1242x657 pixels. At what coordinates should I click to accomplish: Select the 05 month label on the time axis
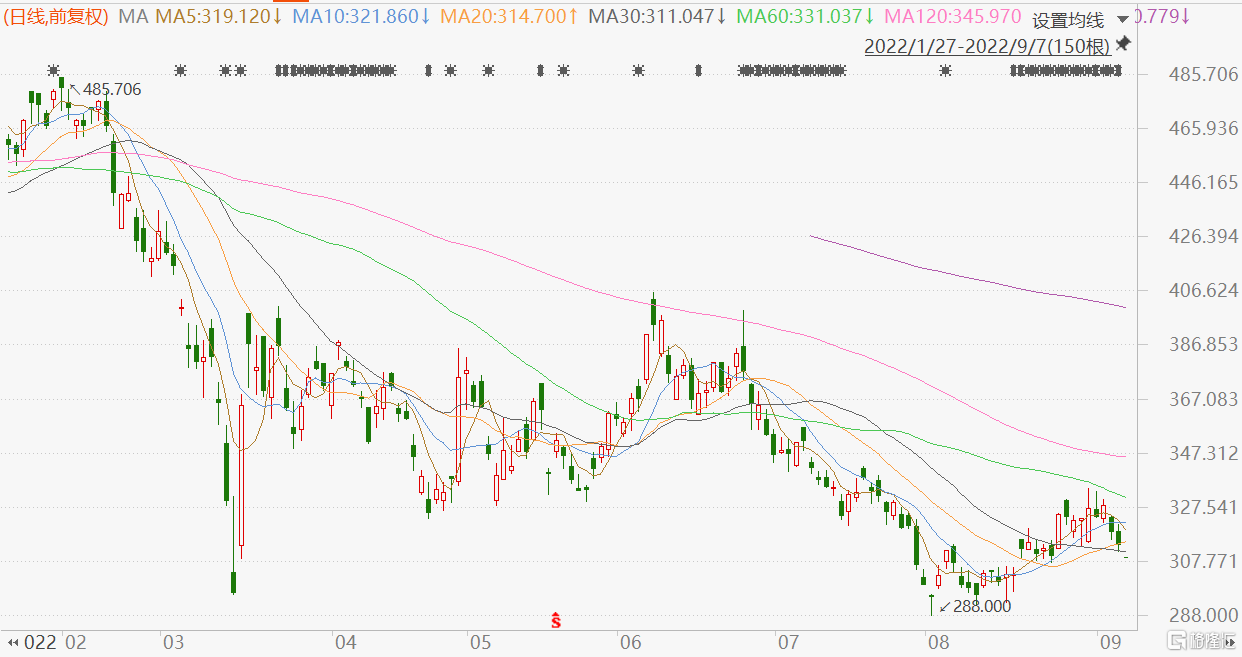coord(480,641)
